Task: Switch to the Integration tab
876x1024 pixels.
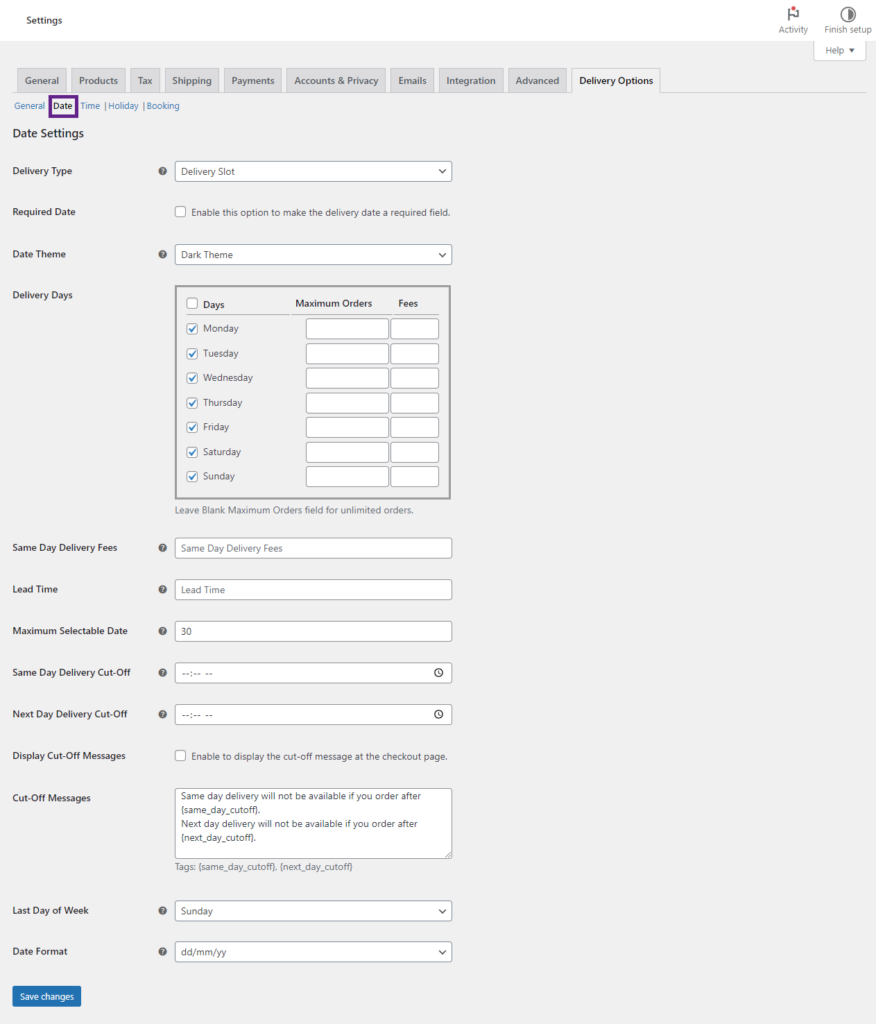Action: coord(471,80)
